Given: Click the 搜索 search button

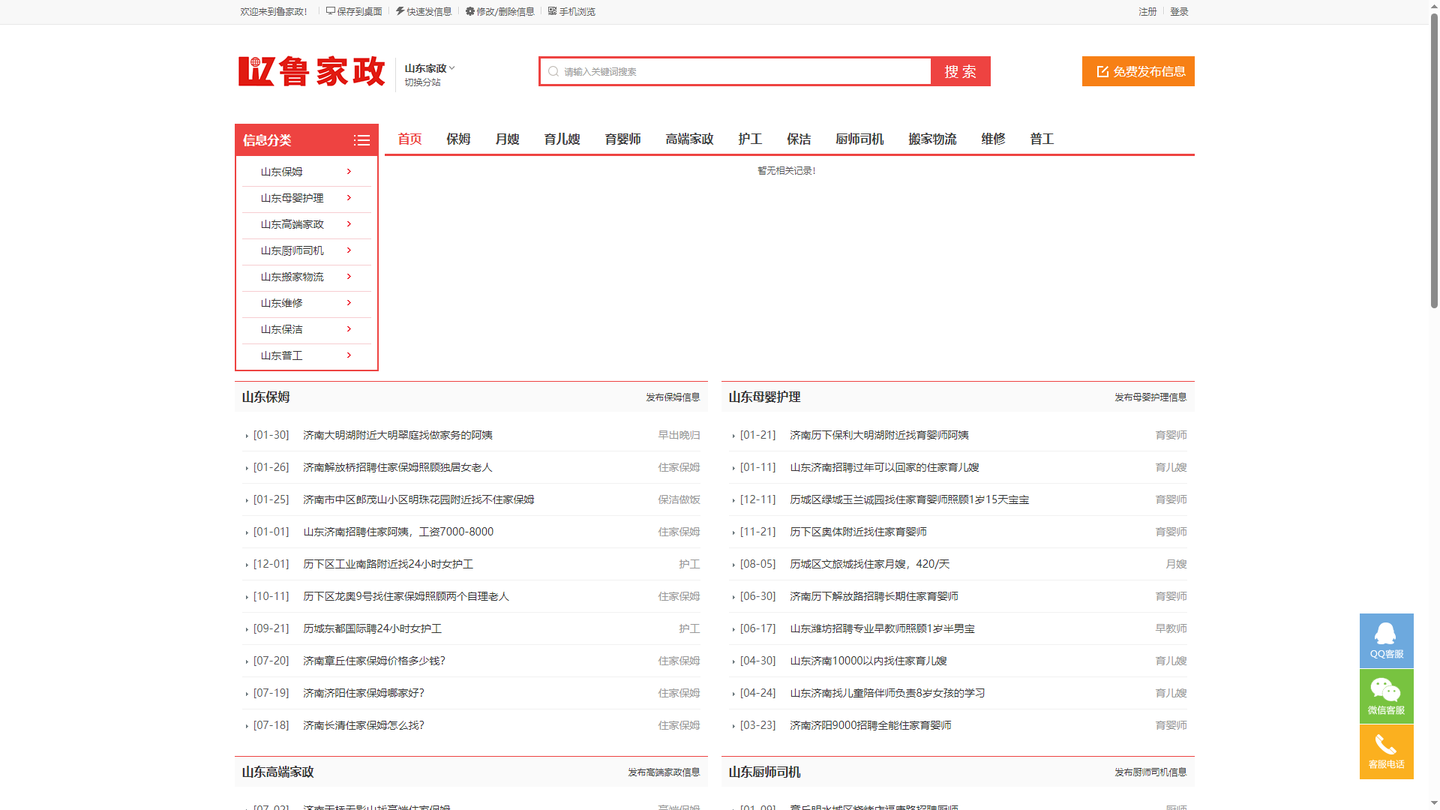Looking at the screenshot, I should (960, 71).
